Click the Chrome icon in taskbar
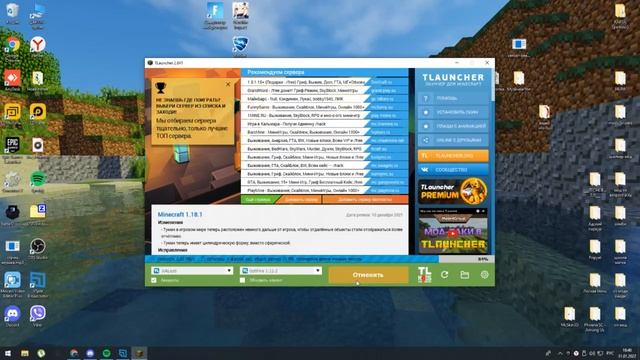The width and height of the screenshot is (640, 360). (74, 353)
